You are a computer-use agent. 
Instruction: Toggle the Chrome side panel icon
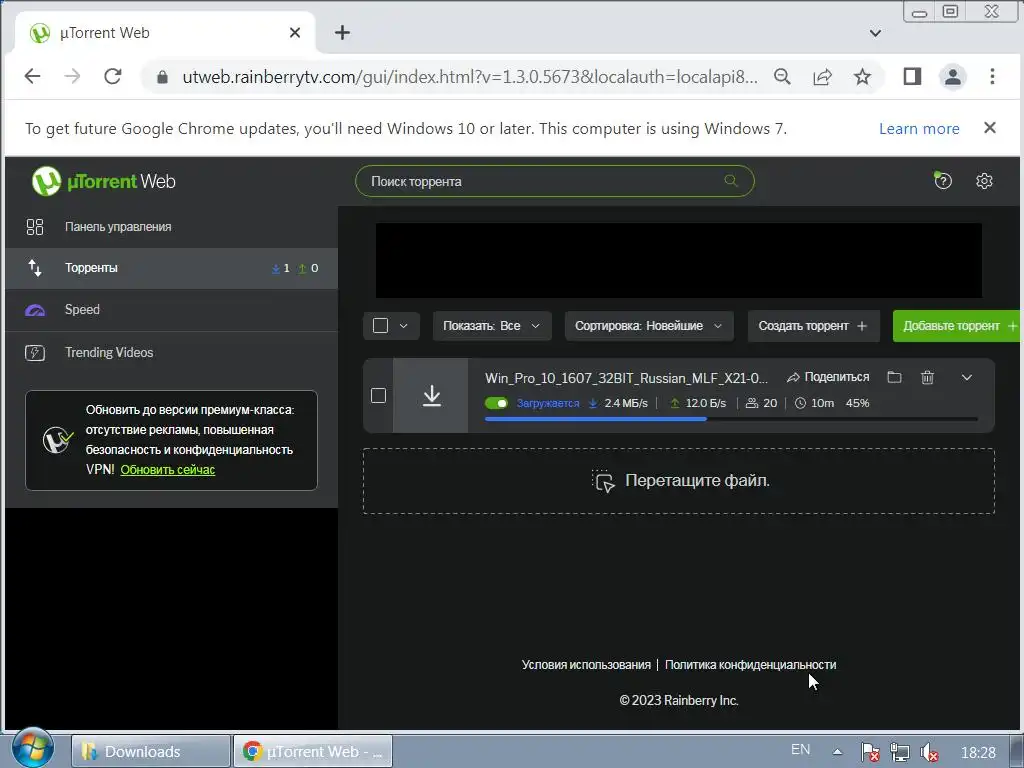[x=912, y=76]
